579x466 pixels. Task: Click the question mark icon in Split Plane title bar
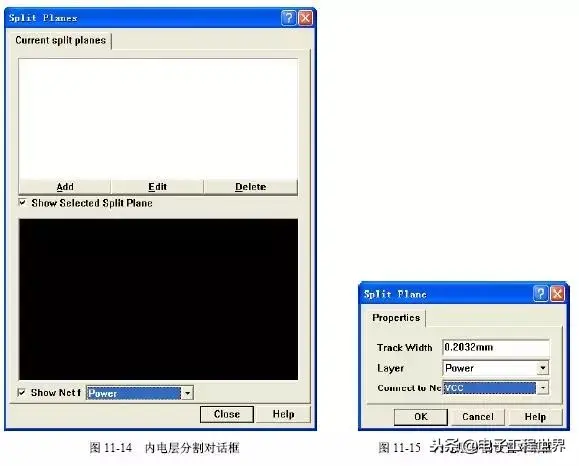[x=541, y=294]
